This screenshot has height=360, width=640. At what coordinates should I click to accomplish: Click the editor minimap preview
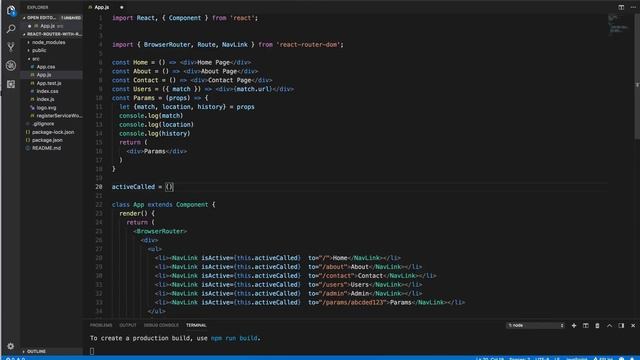point(618,25)
